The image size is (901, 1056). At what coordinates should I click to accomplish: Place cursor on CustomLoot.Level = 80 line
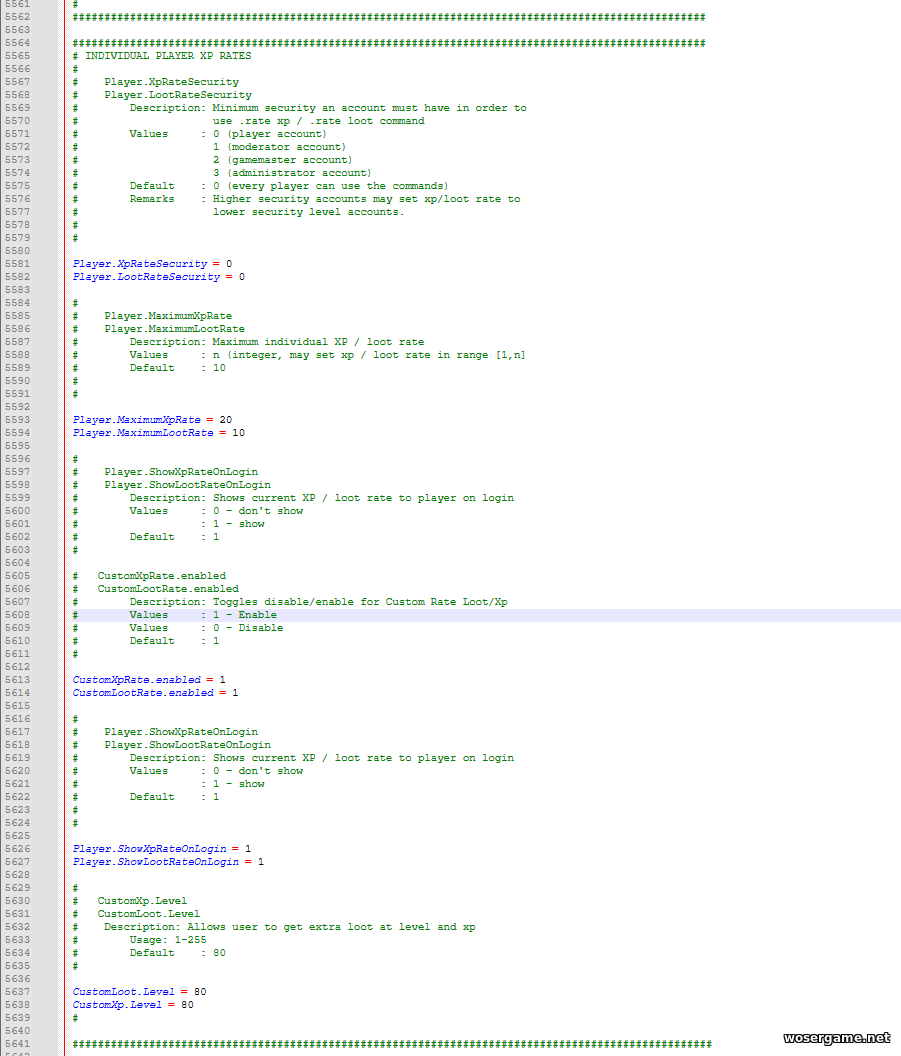click(139, 992)
